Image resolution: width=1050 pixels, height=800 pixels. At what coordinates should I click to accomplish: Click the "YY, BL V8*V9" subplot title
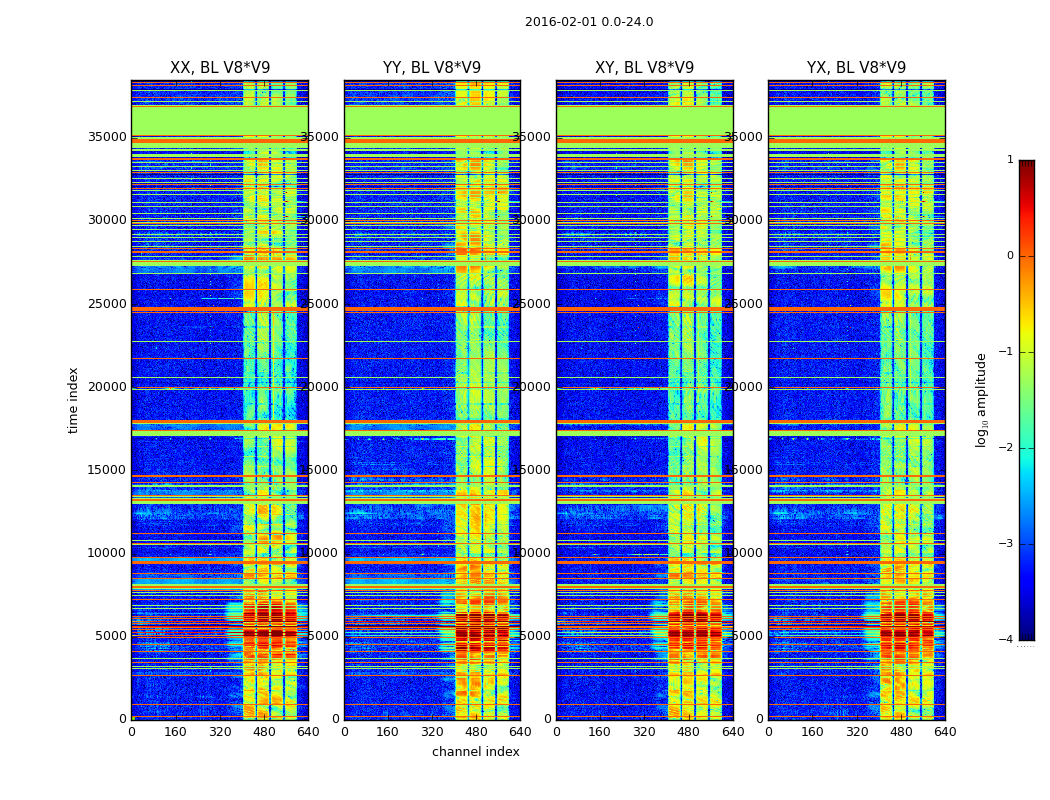(432, 68)
